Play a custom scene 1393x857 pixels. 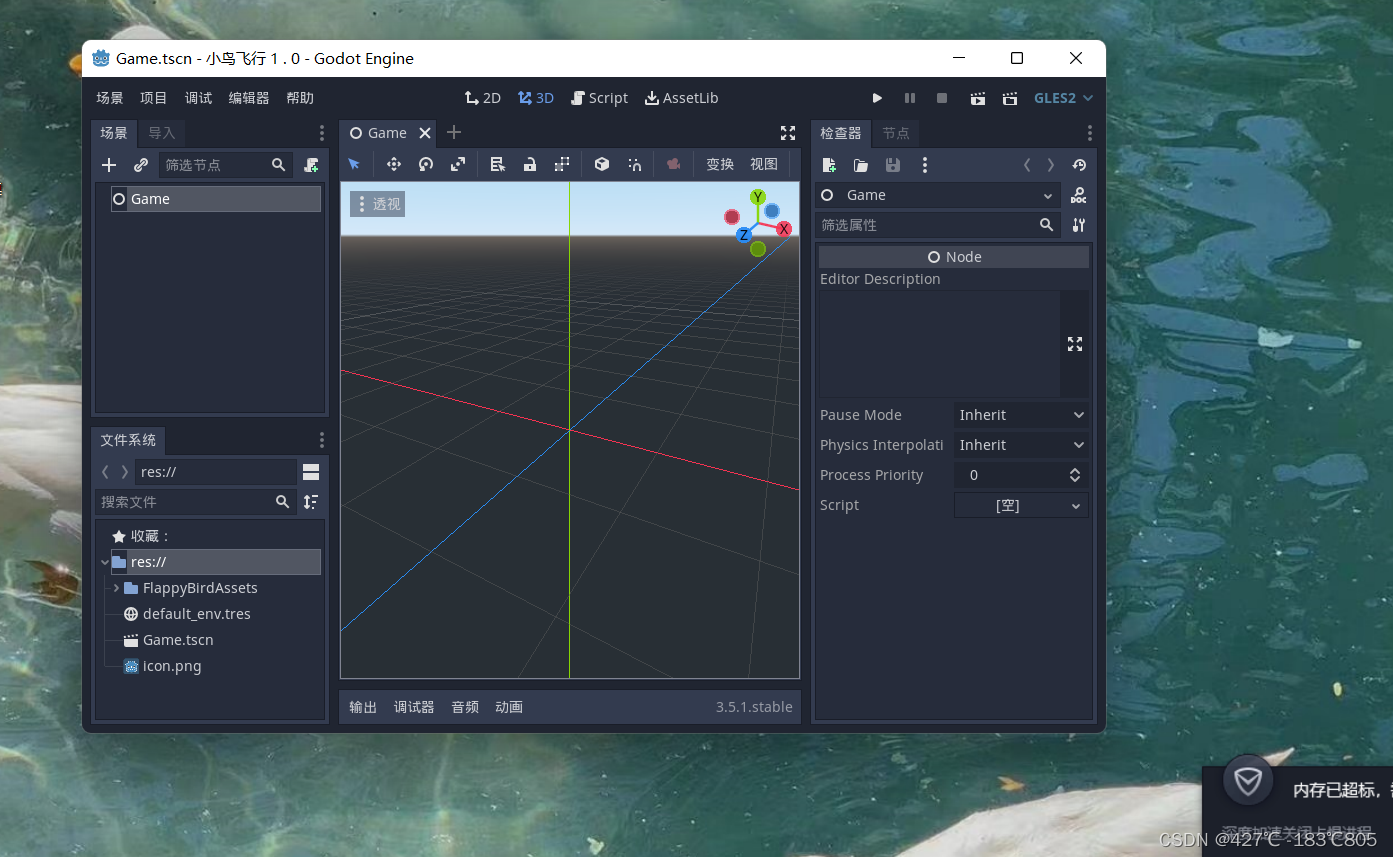click(x=1010, y=98)
